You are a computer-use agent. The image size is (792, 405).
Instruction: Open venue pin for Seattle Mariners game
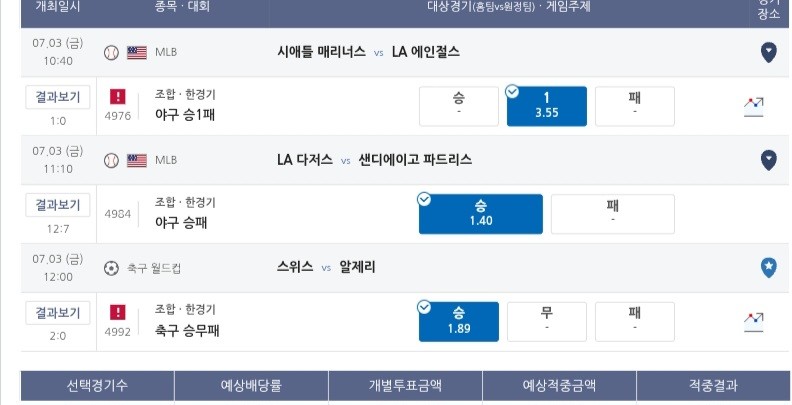click(768, 53)
